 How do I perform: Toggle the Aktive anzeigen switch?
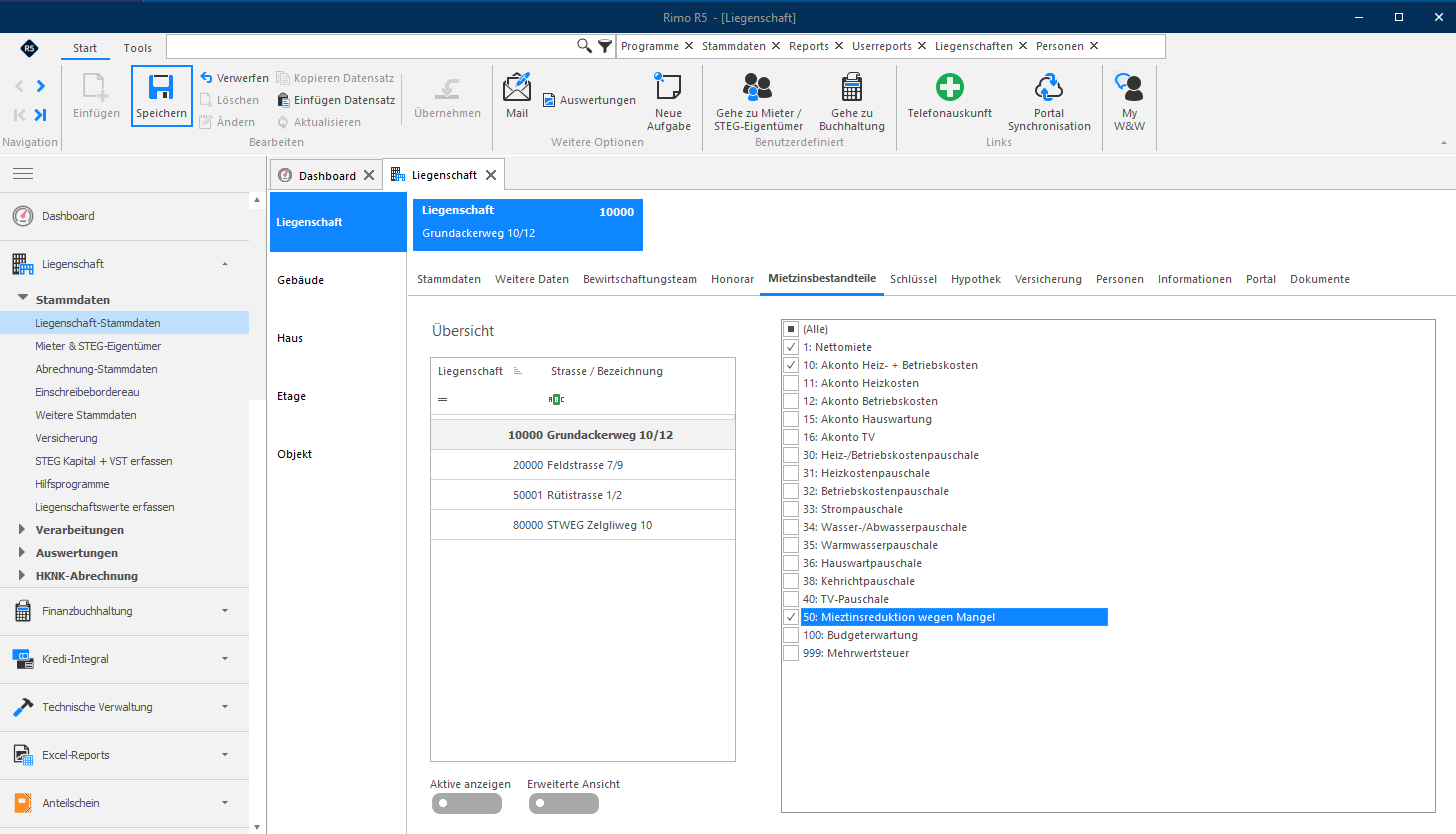466,803
